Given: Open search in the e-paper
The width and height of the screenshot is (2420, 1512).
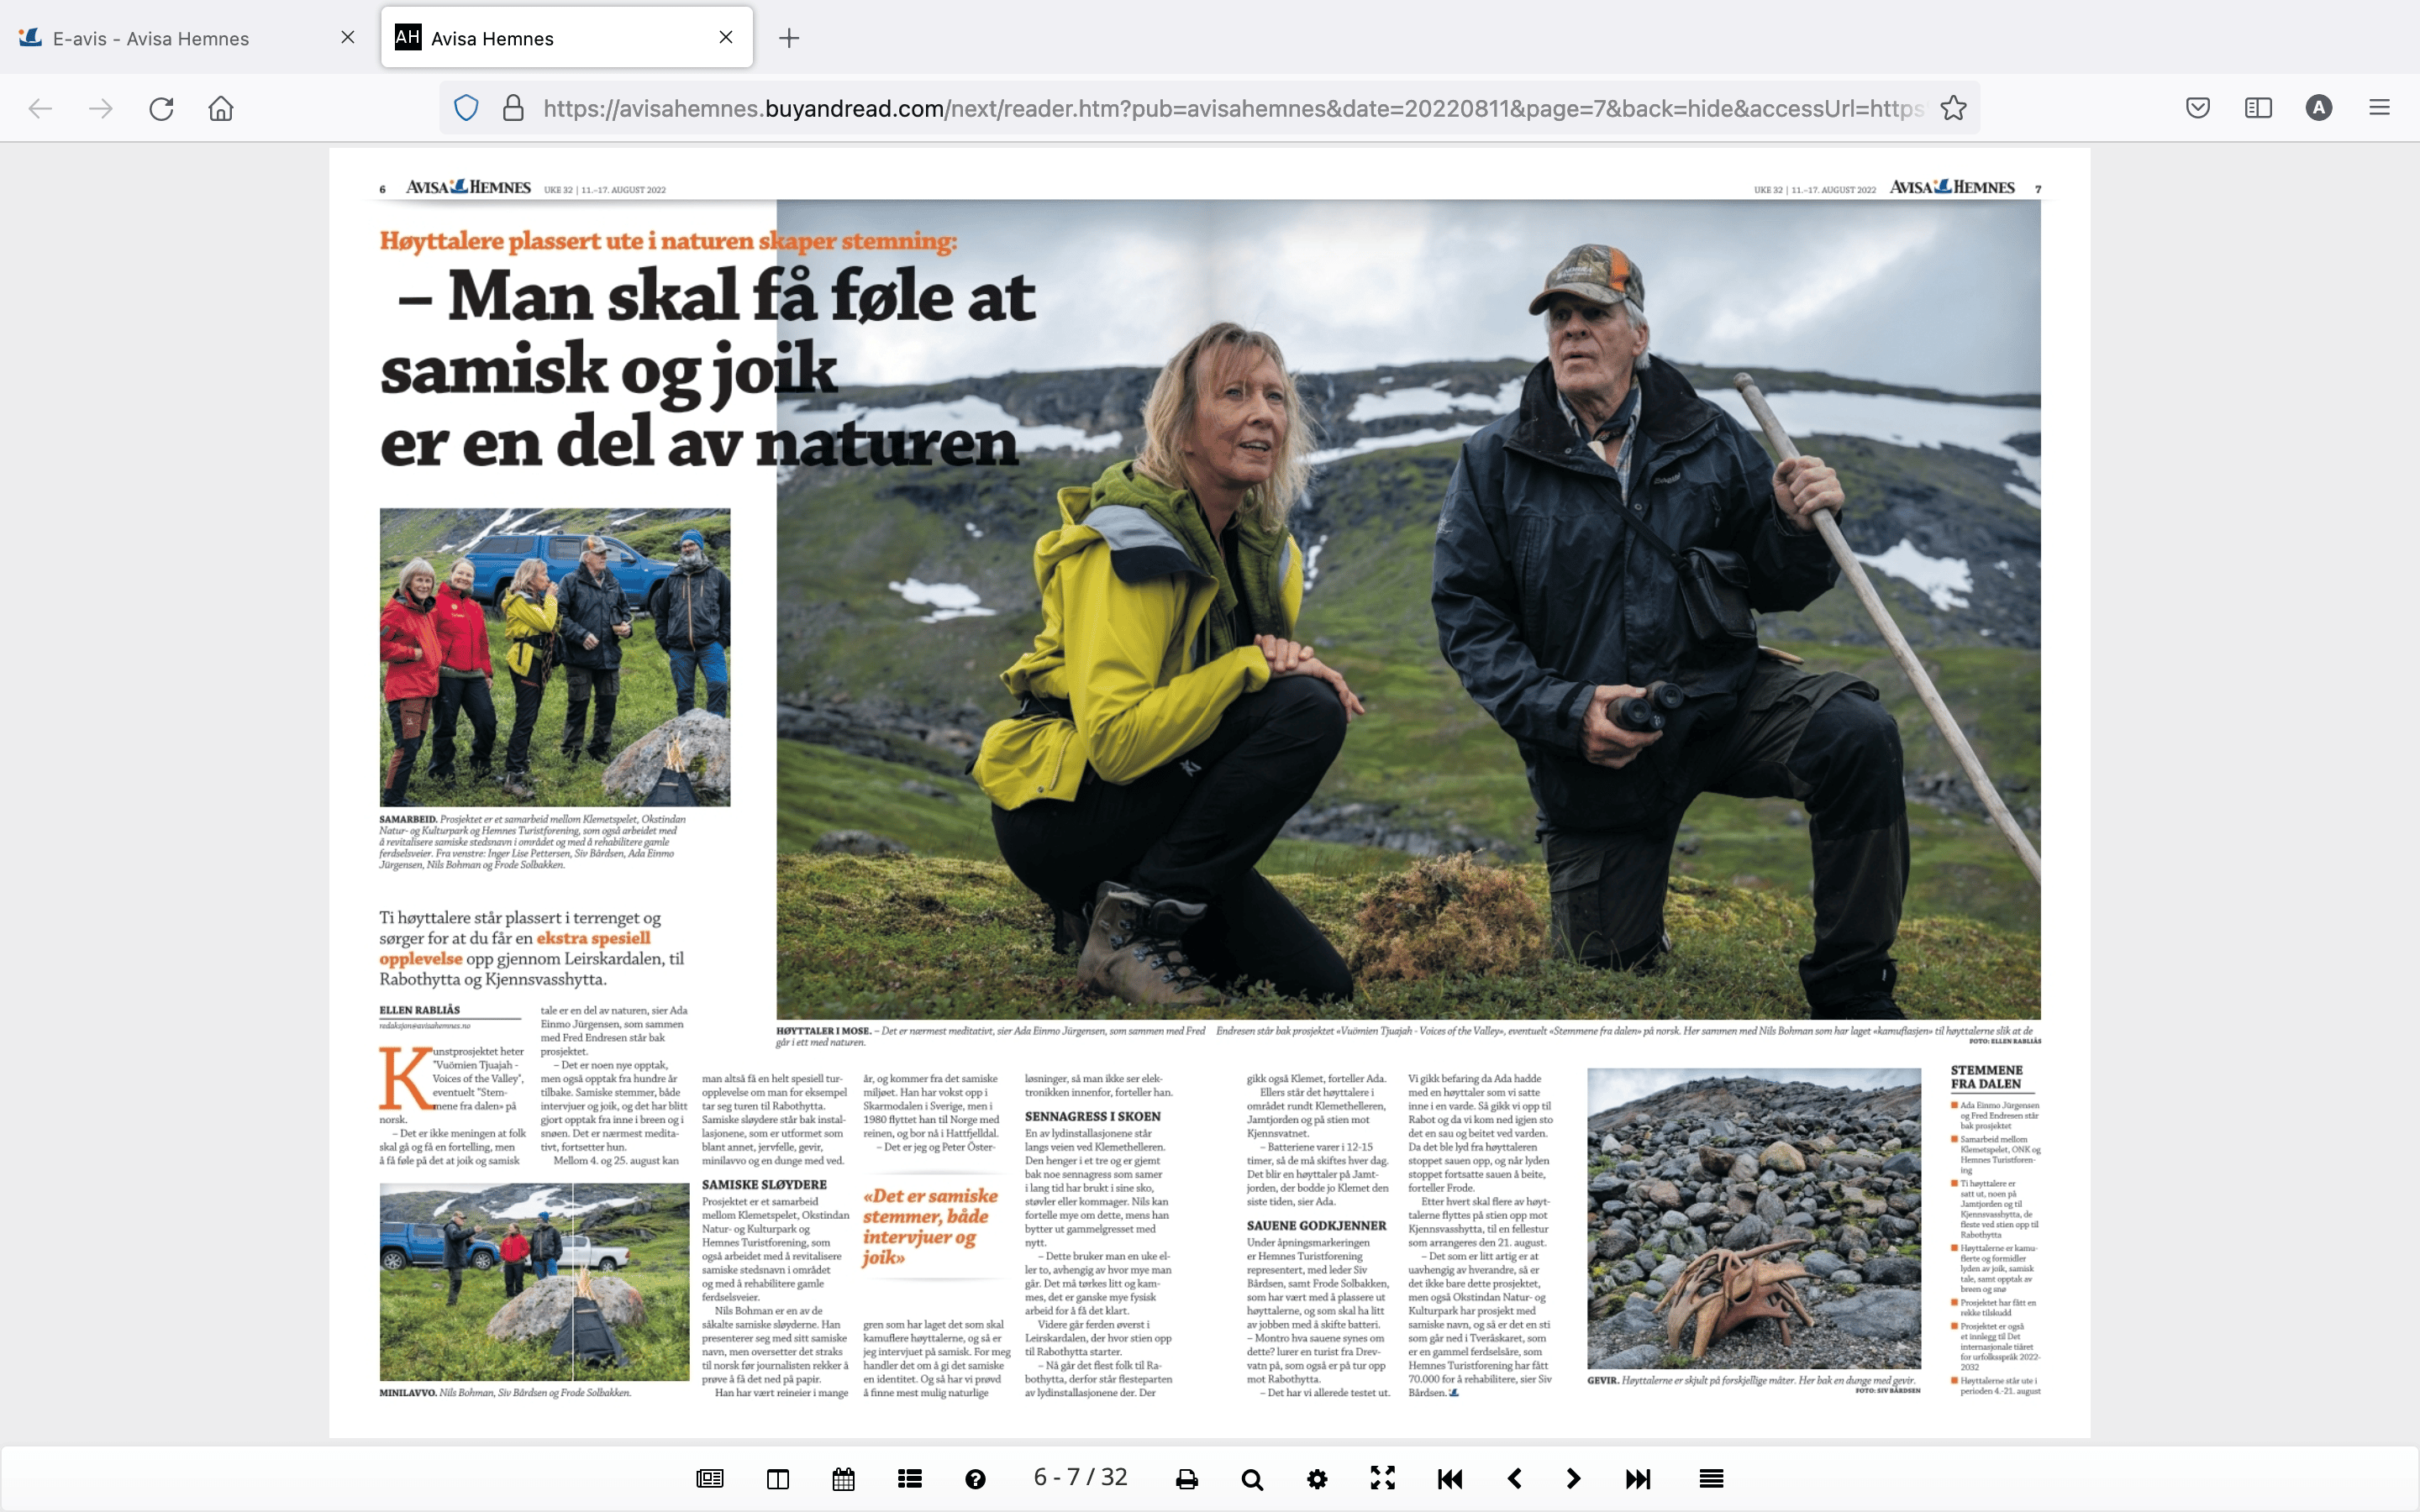Looking at the screenshot, I should (x=1251, y=1478).
